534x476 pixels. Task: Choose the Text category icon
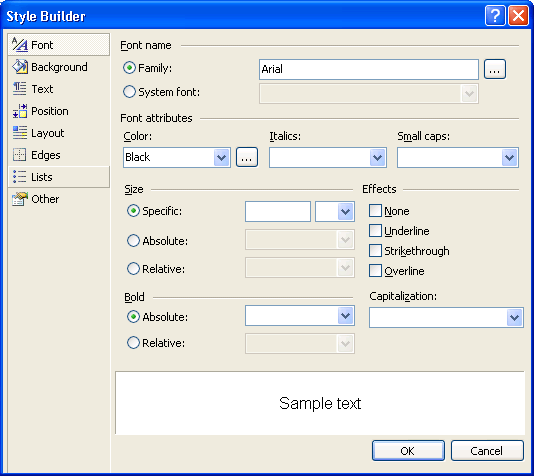[x=20, y=89]
